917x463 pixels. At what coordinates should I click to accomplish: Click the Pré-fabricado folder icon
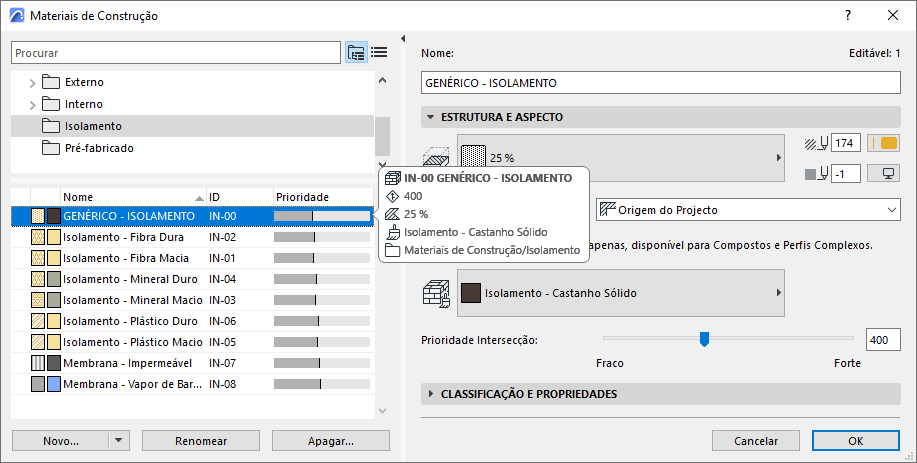pos(51,148)
